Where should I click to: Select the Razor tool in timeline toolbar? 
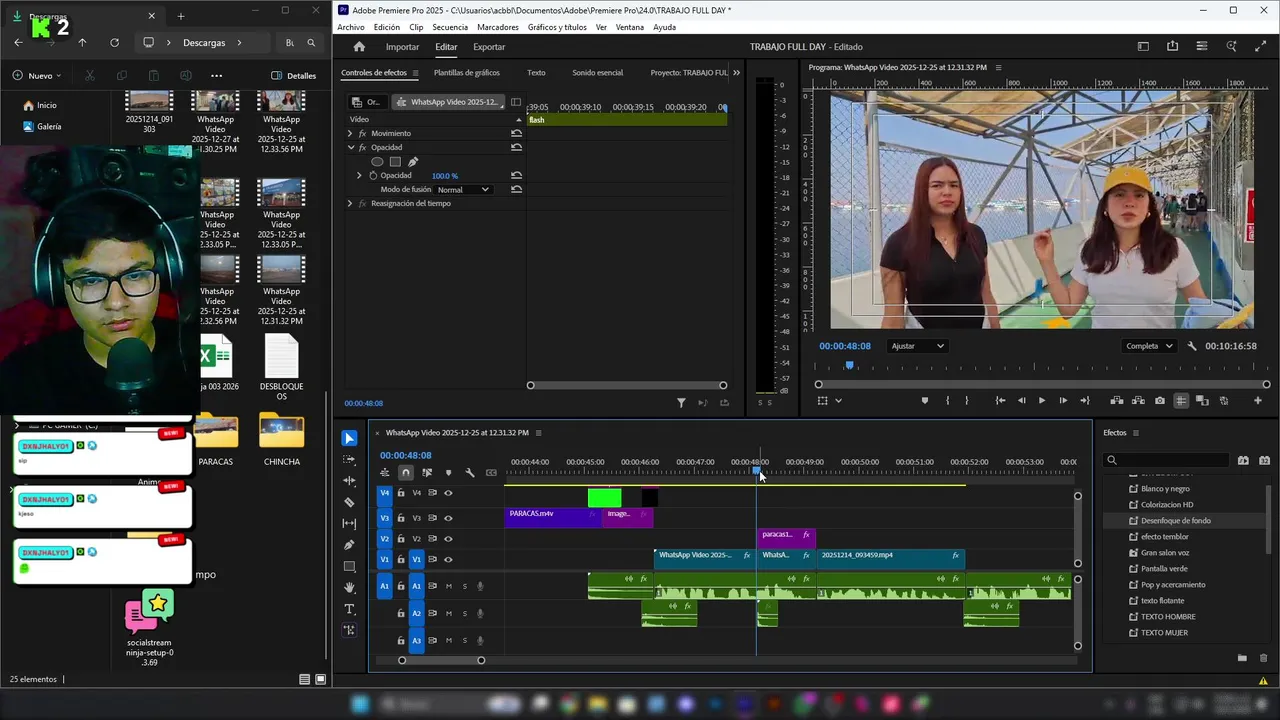point(349,502)
